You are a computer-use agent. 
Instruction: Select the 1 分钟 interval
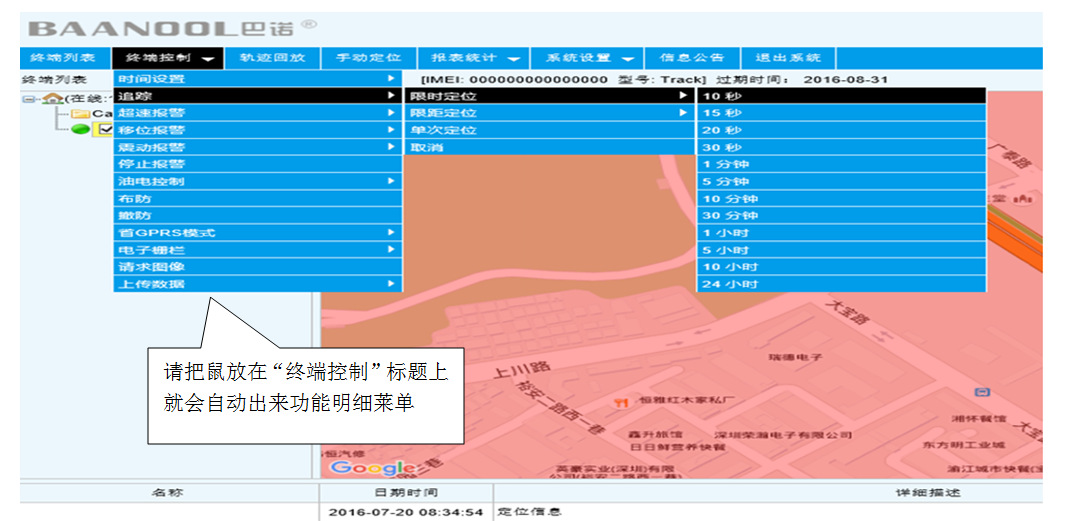point(842,164)
